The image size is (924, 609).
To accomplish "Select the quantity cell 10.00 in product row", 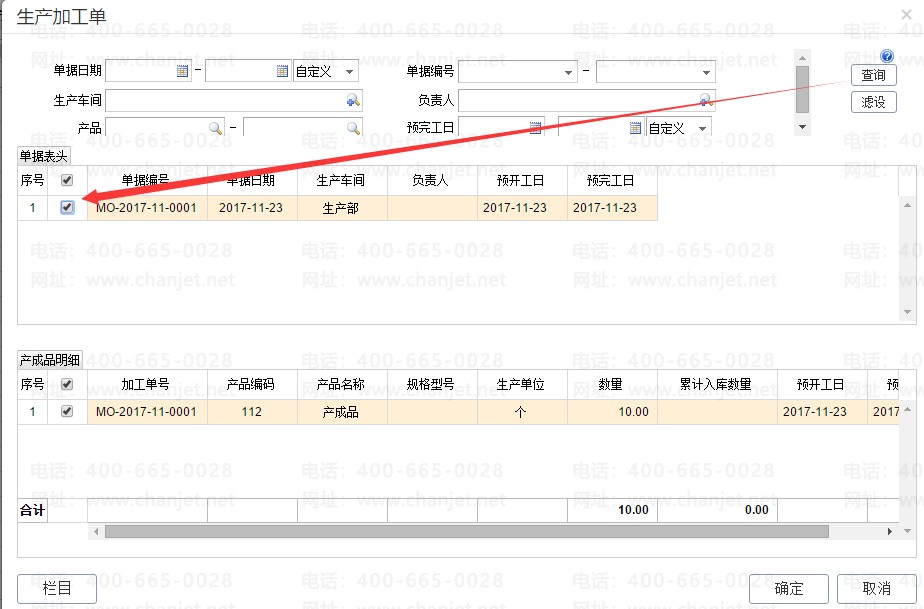I will pyautogui.click(x=612, y=412).
